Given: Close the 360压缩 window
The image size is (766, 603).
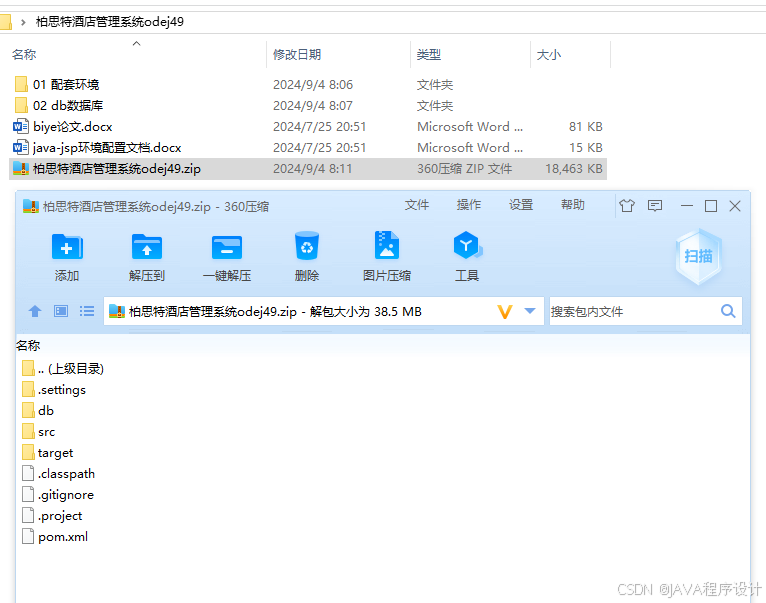Looking at the screenshot, I should point(735,206).
